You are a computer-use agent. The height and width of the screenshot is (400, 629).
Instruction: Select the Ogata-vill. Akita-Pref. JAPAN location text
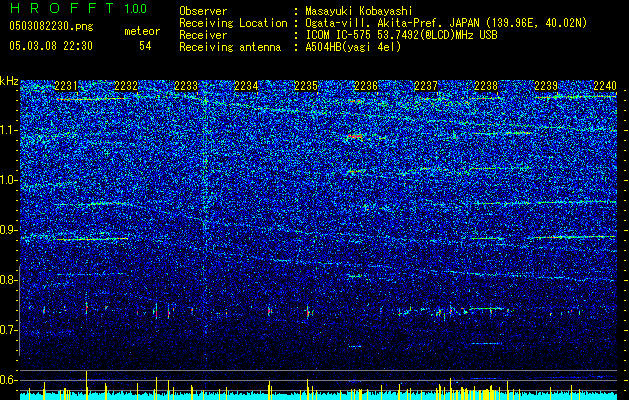pyautogui.click(x=446, y=23)
